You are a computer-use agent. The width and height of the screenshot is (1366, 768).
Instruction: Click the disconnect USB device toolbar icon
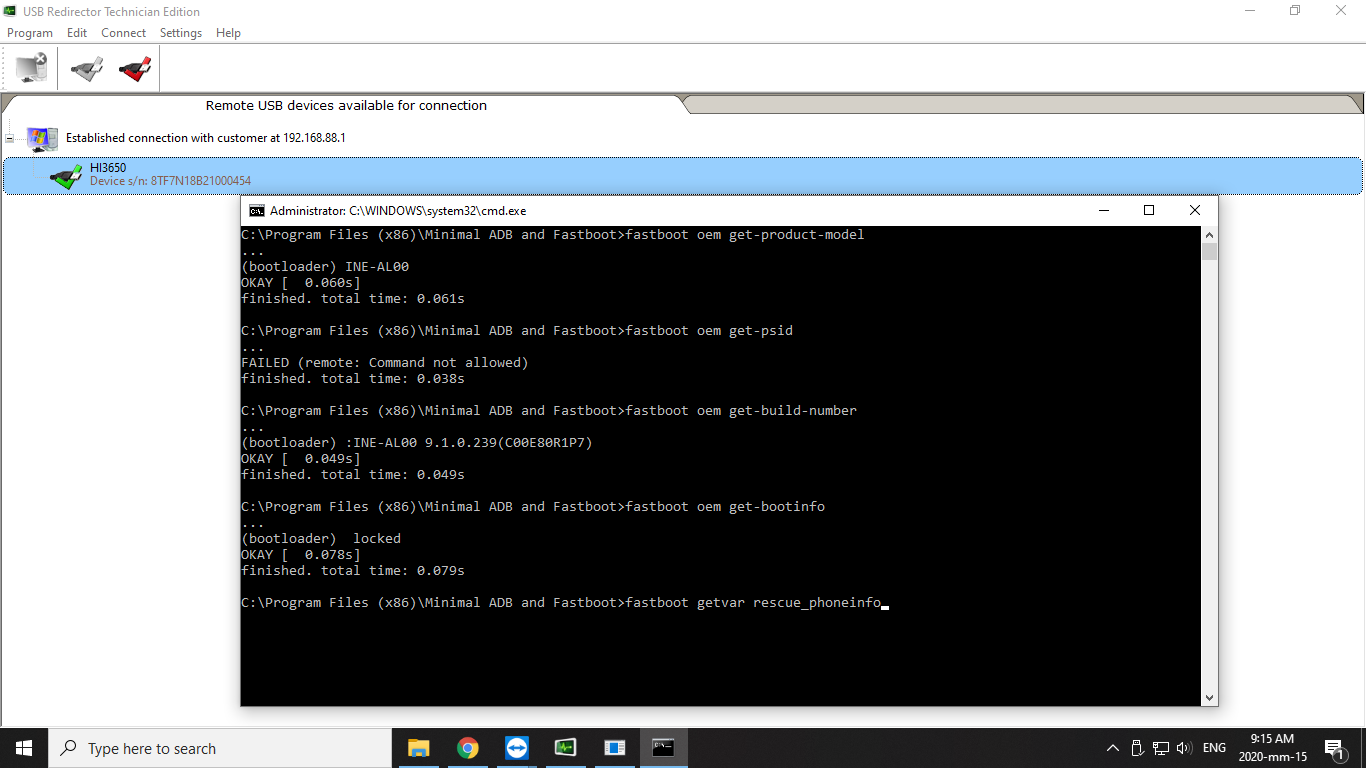tap(135, 69)
